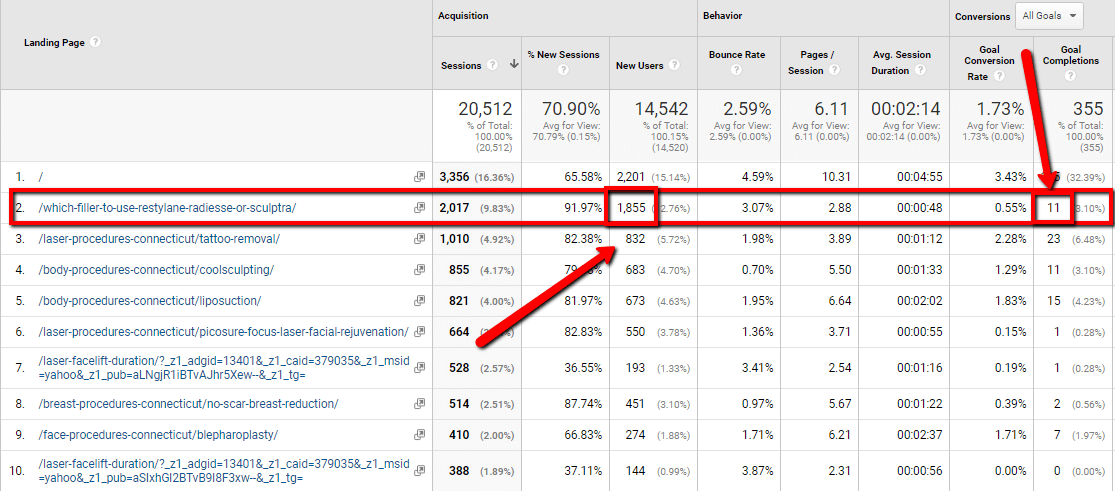Screen dimensions: 1115x491
Task: Sort by the % New Sessions header
Action: point(563,55)
